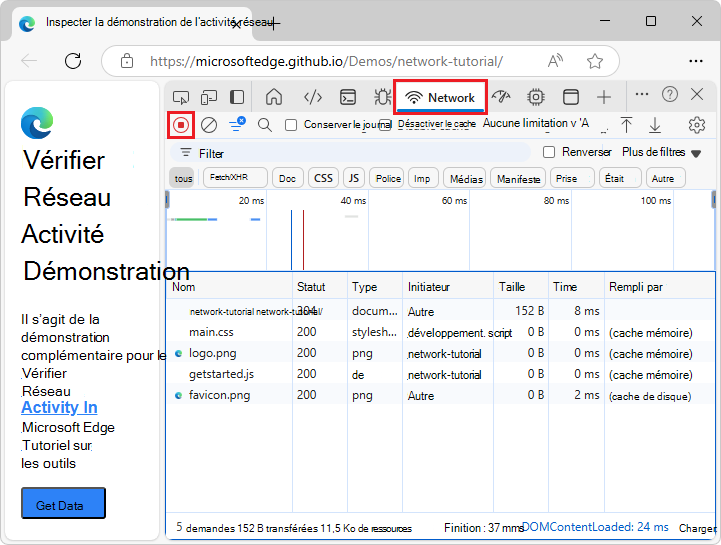Import HAR file upward arrow

(x=626, y=125)
